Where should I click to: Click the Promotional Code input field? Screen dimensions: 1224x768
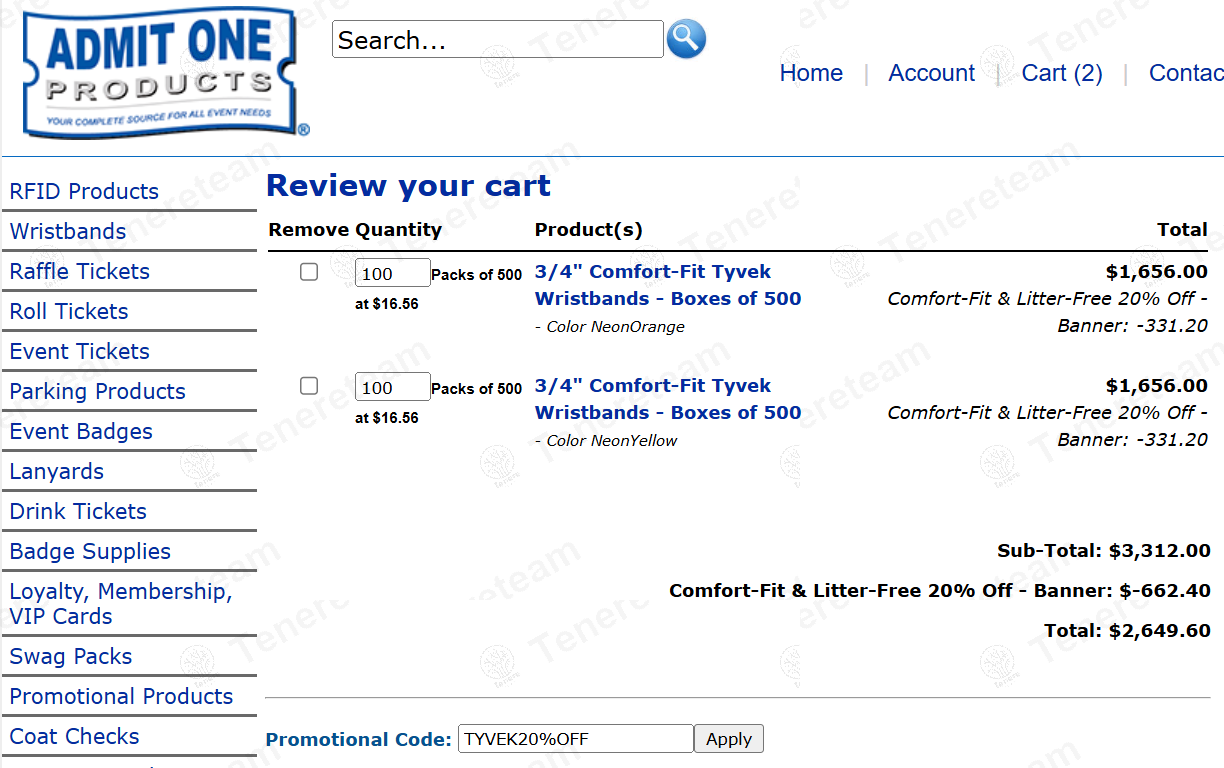(575, 739)
